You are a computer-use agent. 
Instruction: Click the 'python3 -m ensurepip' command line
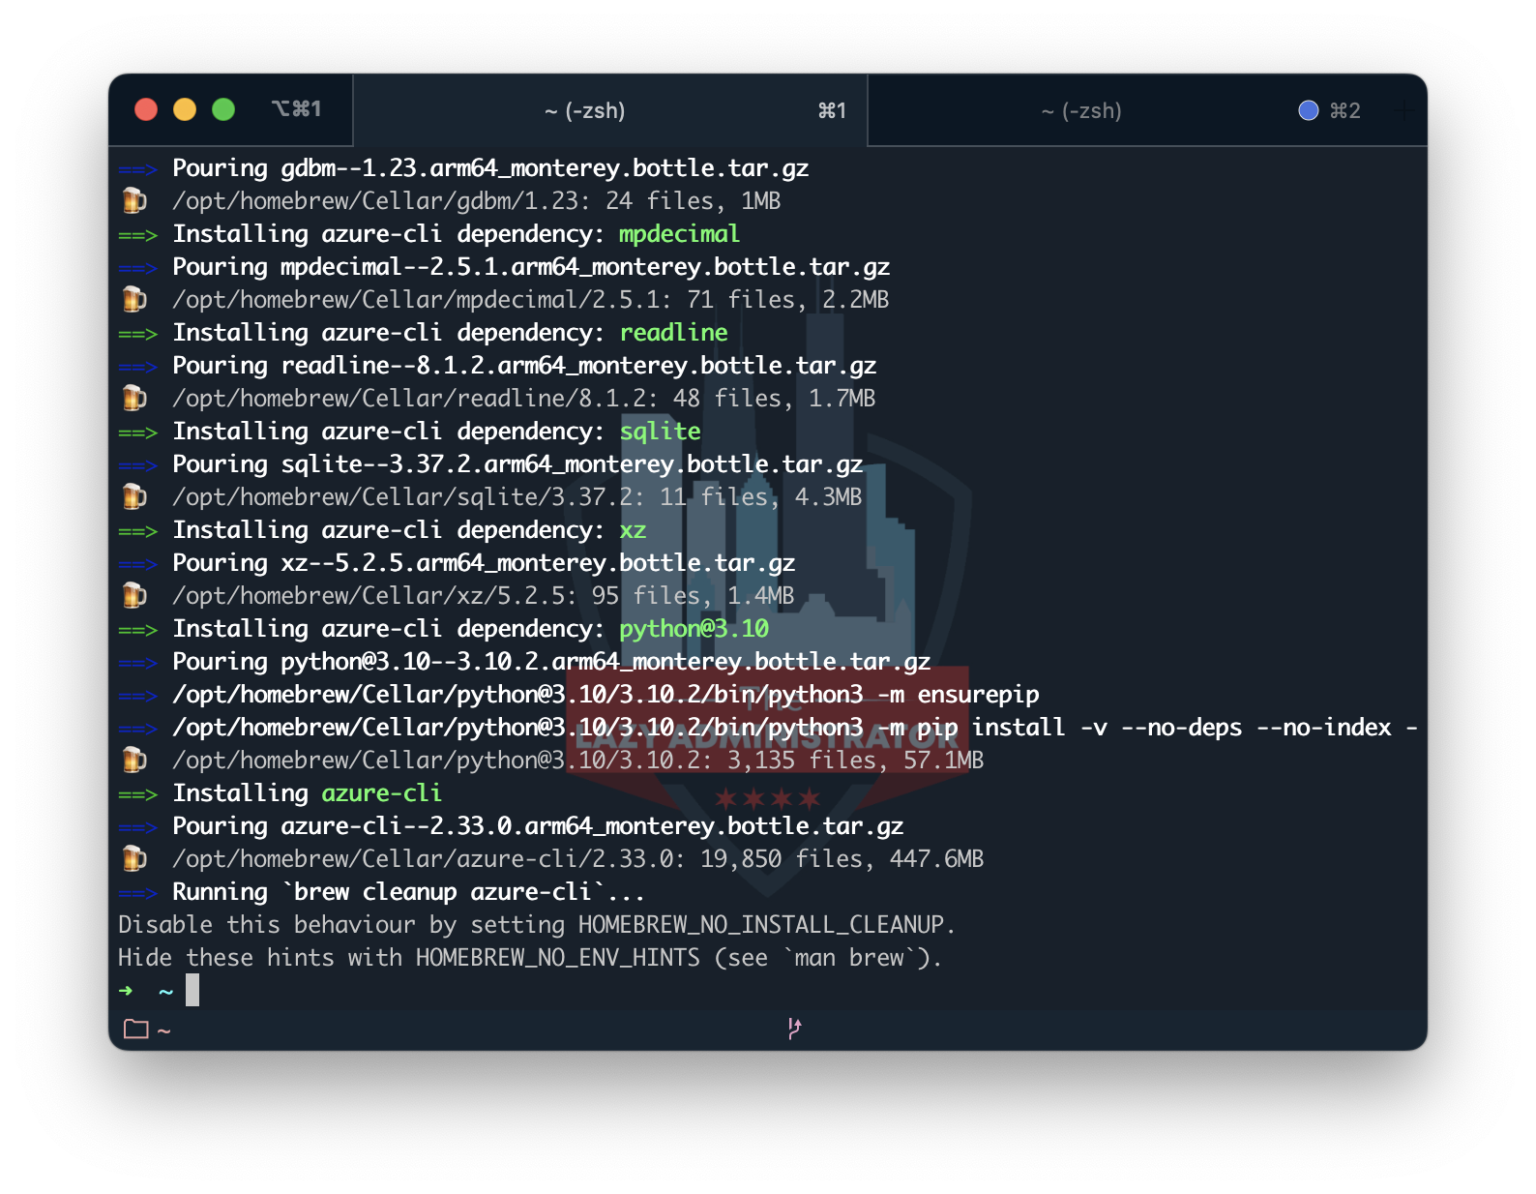point(606,695)
